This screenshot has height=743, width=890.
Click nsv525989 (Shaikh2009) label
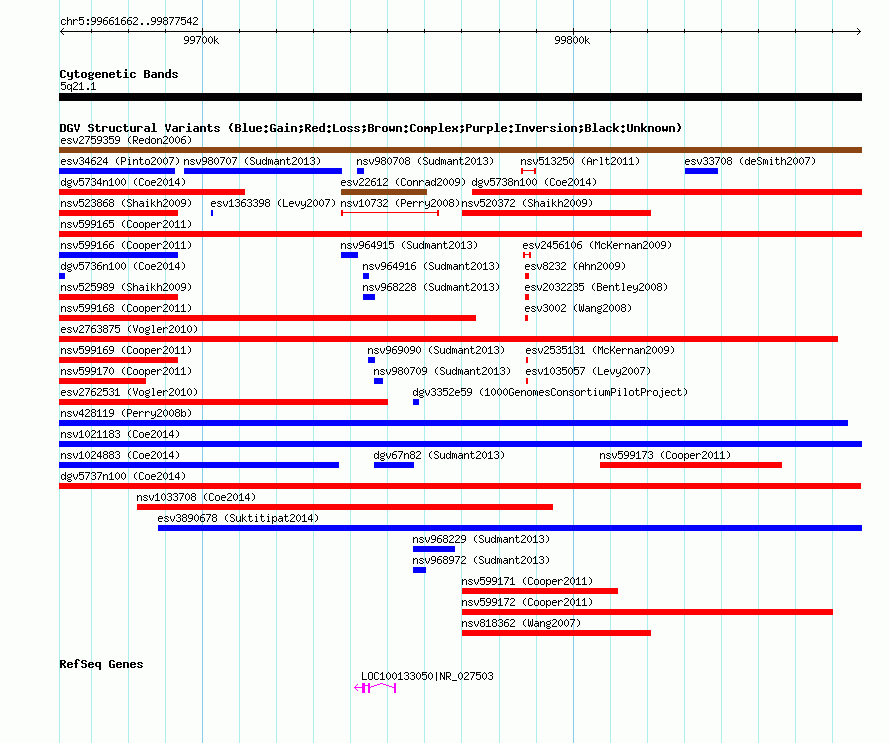click(126, 287)
